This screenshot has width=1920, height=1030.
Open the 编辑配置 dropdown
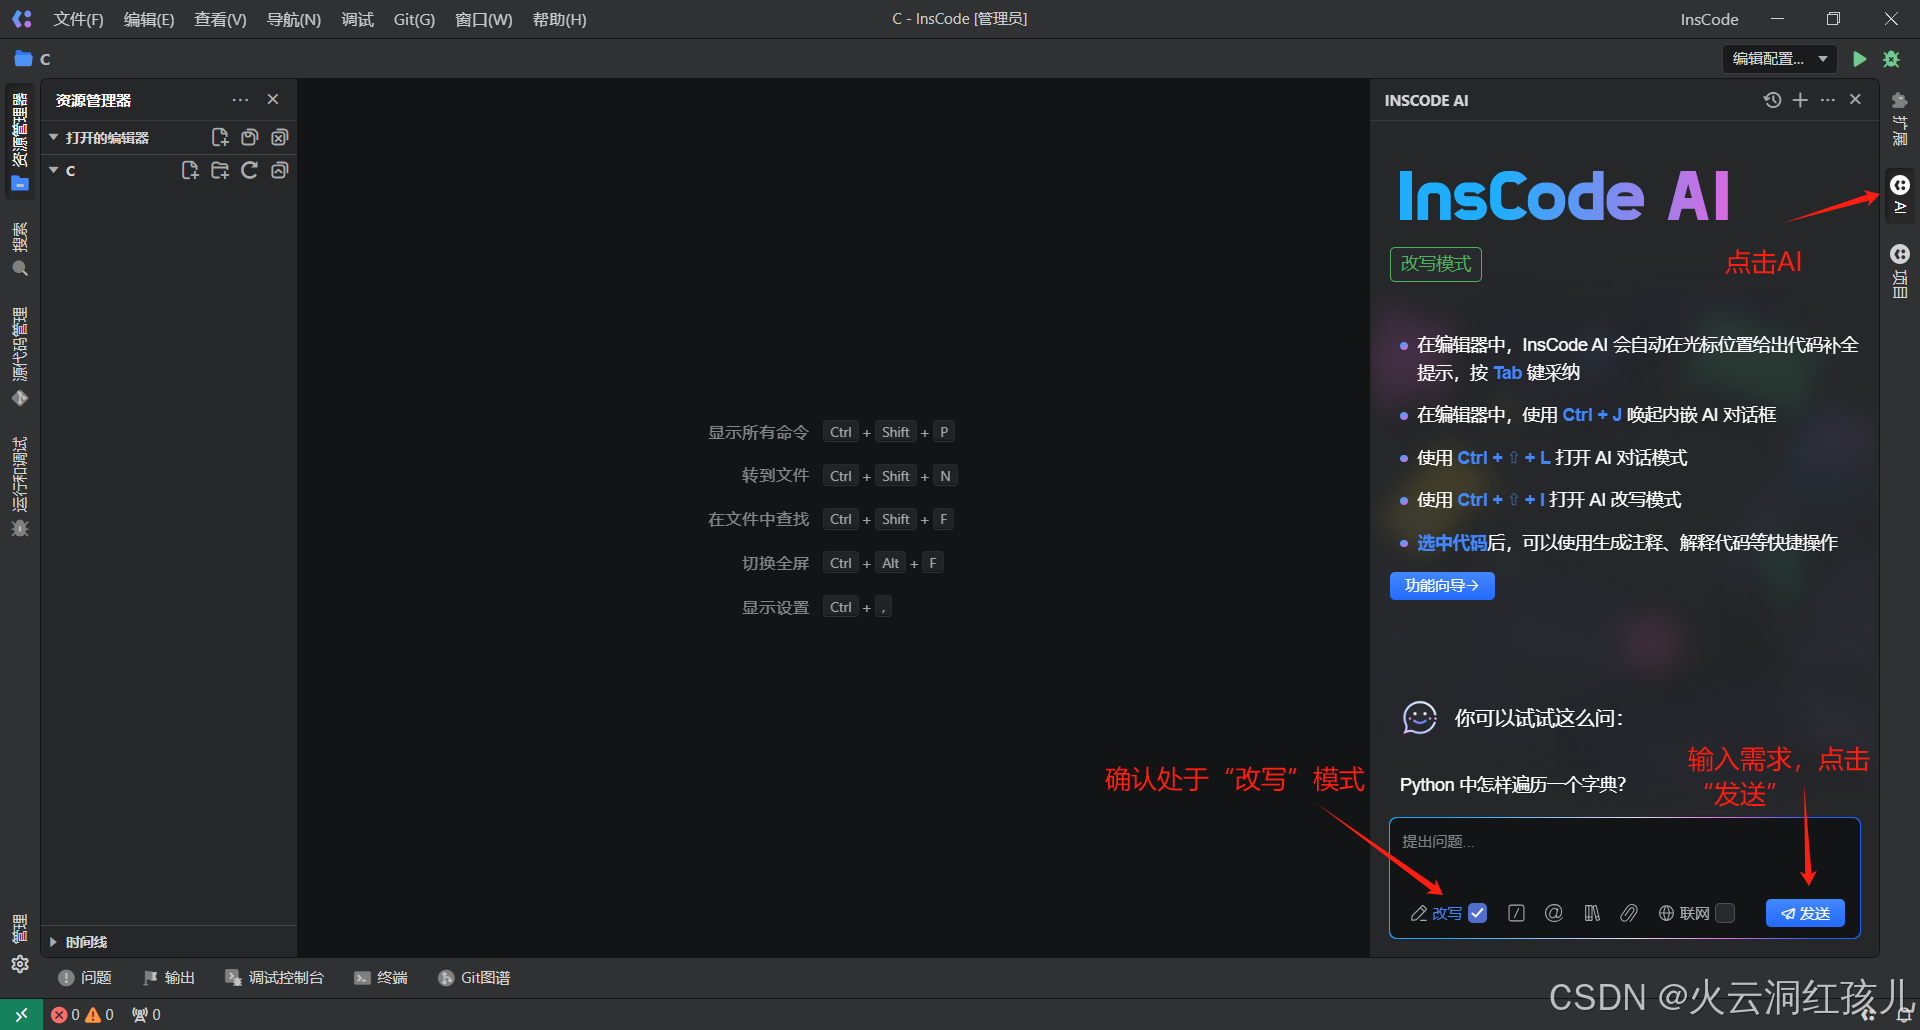(x=1780, y=59)
